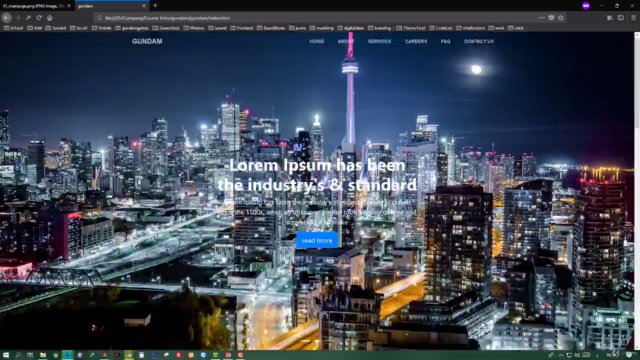Open the page actions three-dot menu
Screen dimensions: 640x360
(542, 18)
